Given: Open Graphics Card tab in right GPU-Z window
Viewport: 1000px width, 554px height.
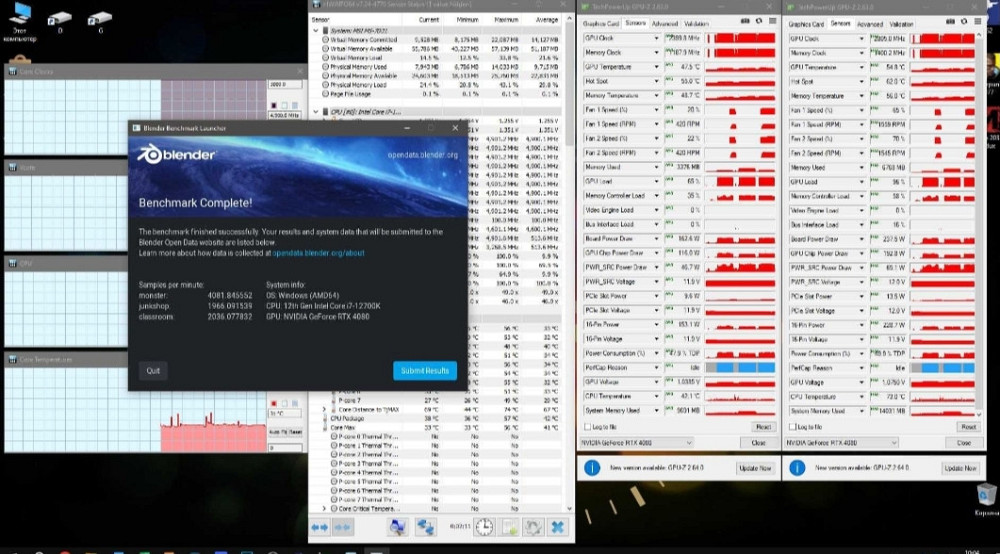Looking at the screenshot, I should pyautogui.click(x=806, y=23).
